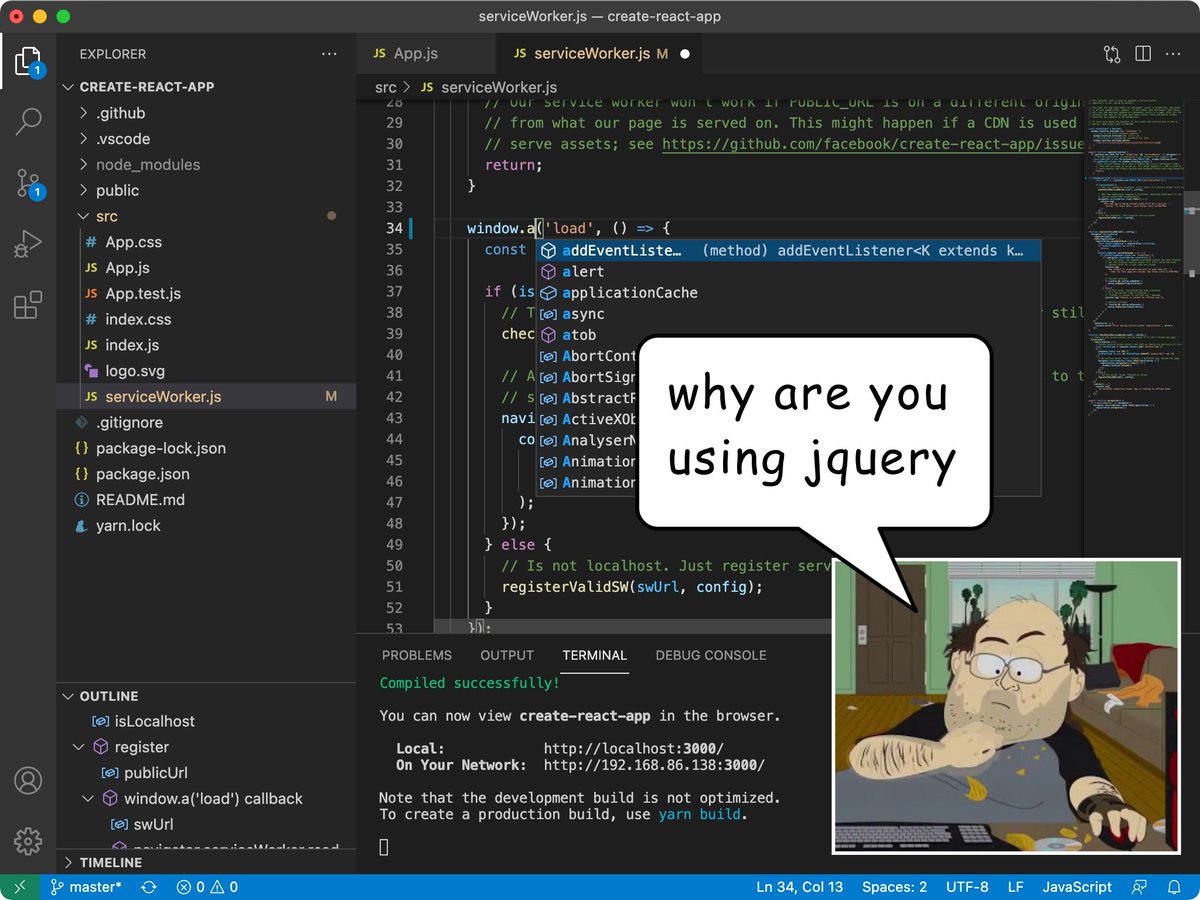The height and width of the screenshot is (900, 1200).
Task: Open index.css in explorer
Action: pyautogui.click(x=206, y=319)
